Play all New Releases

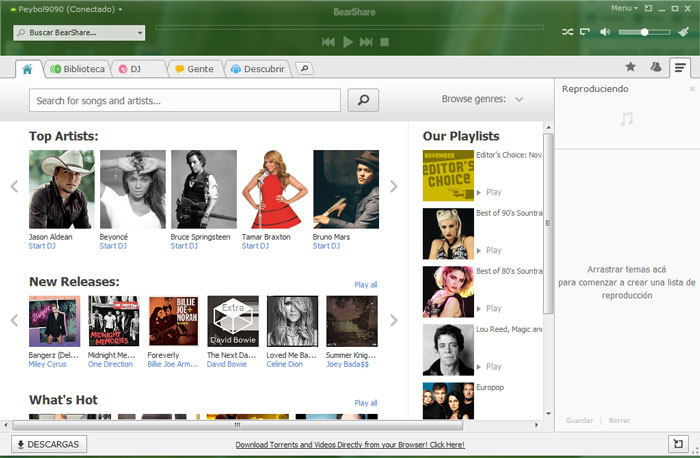coord(366,285)
